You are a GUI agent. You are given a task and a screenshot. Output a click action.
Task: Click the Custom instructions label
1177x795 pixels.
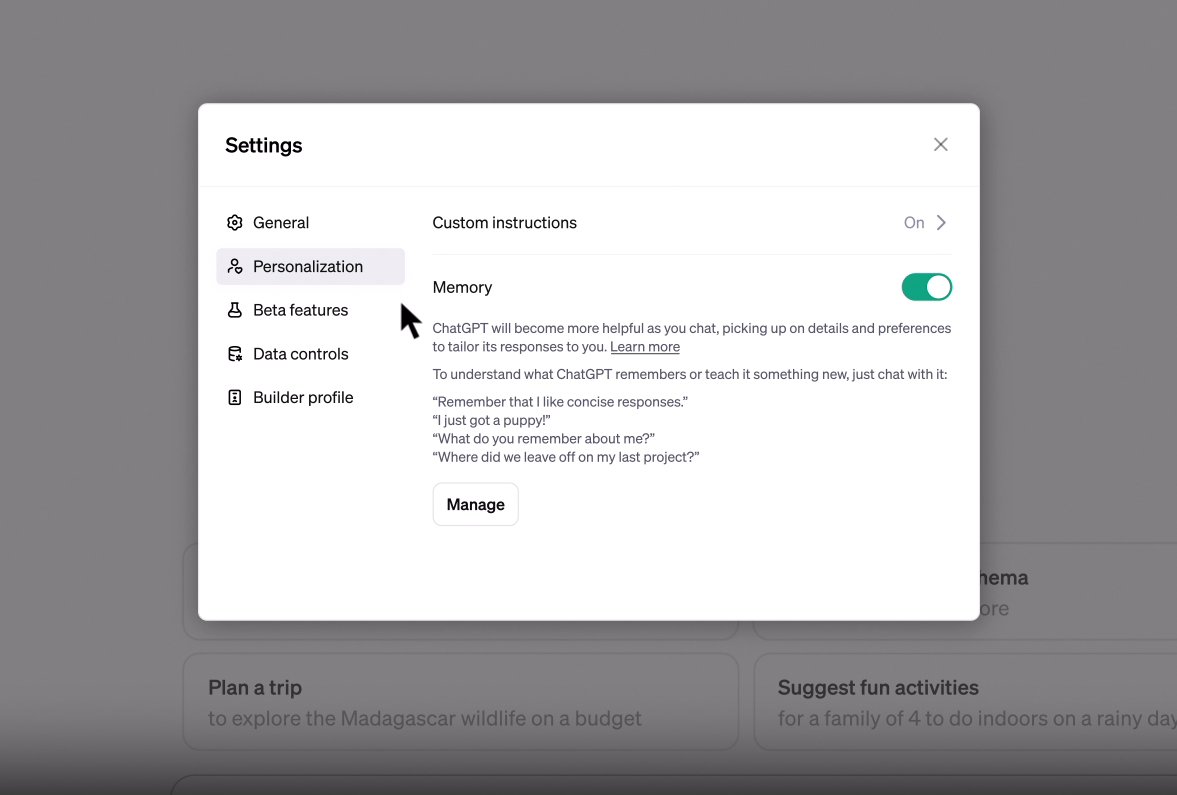504,223
